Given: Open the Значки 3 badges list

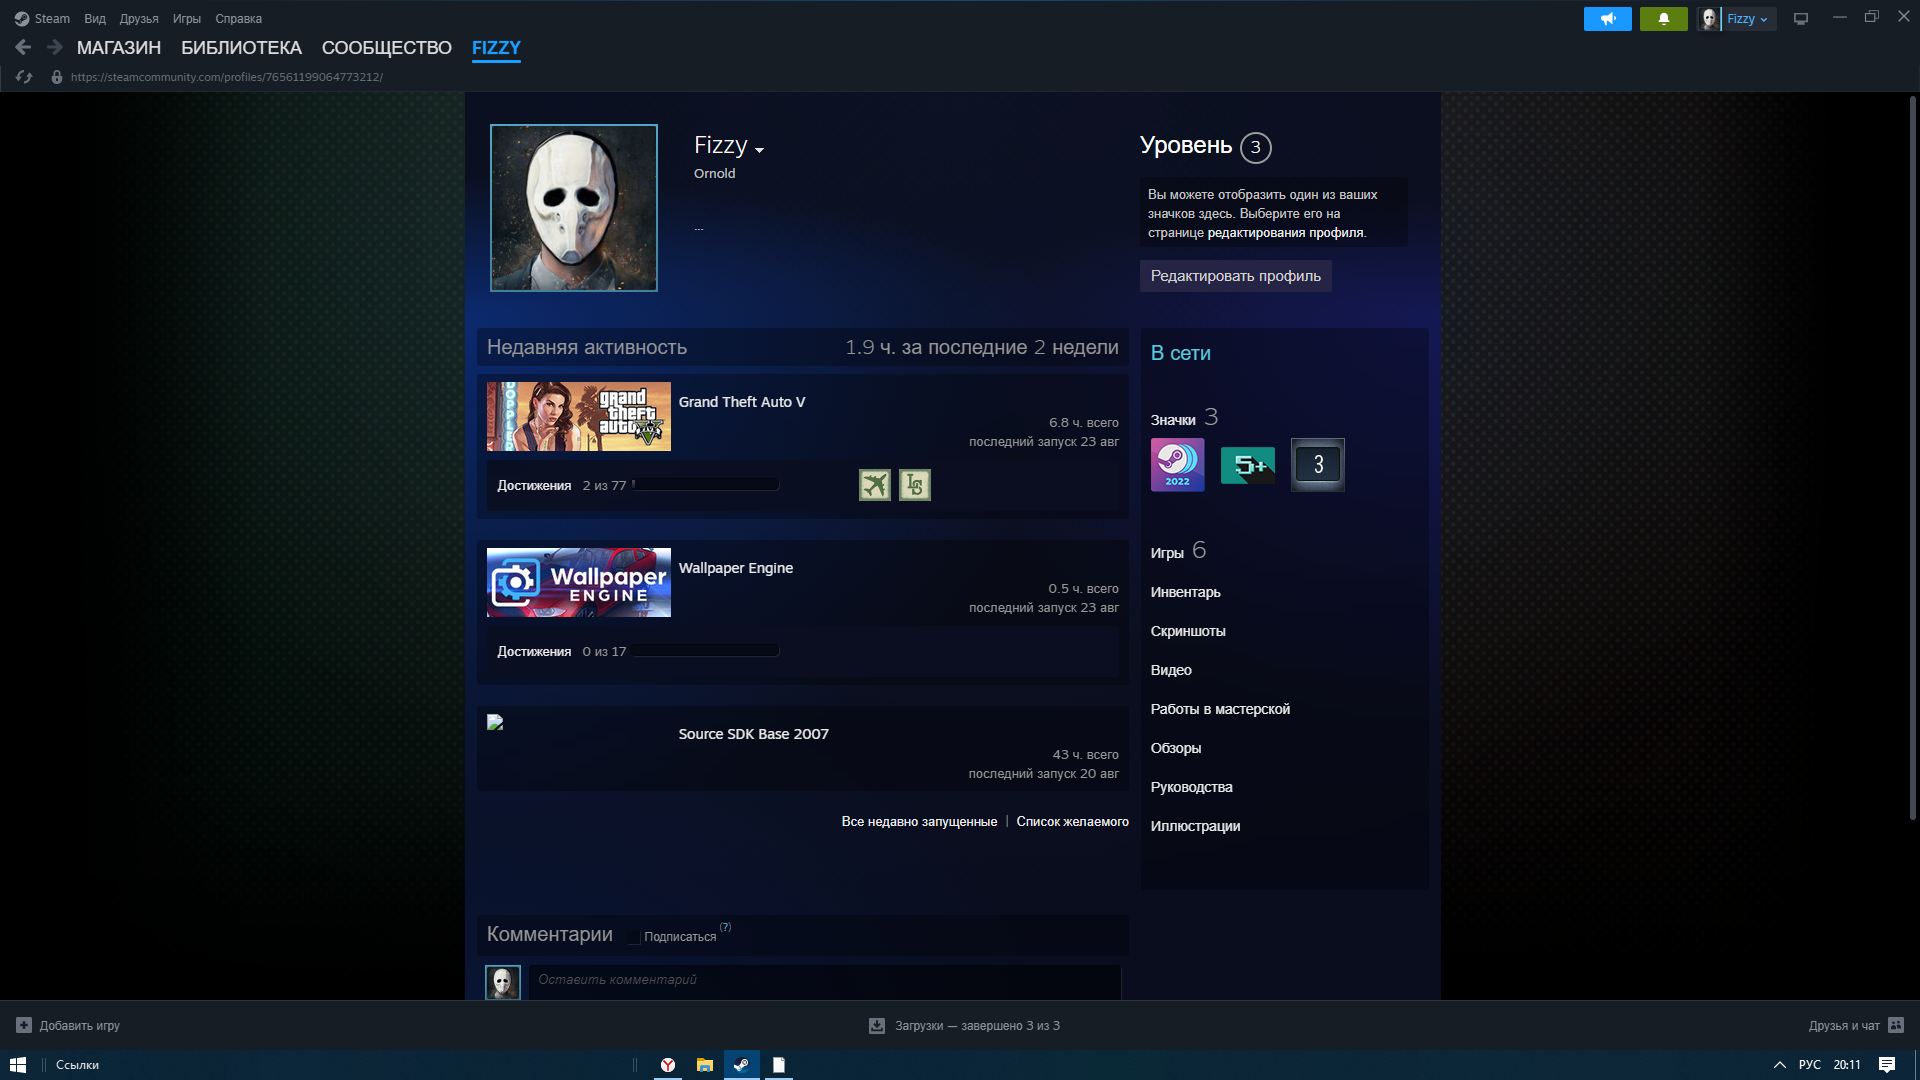Looking at the screenshot, I should click(1184, 418).
